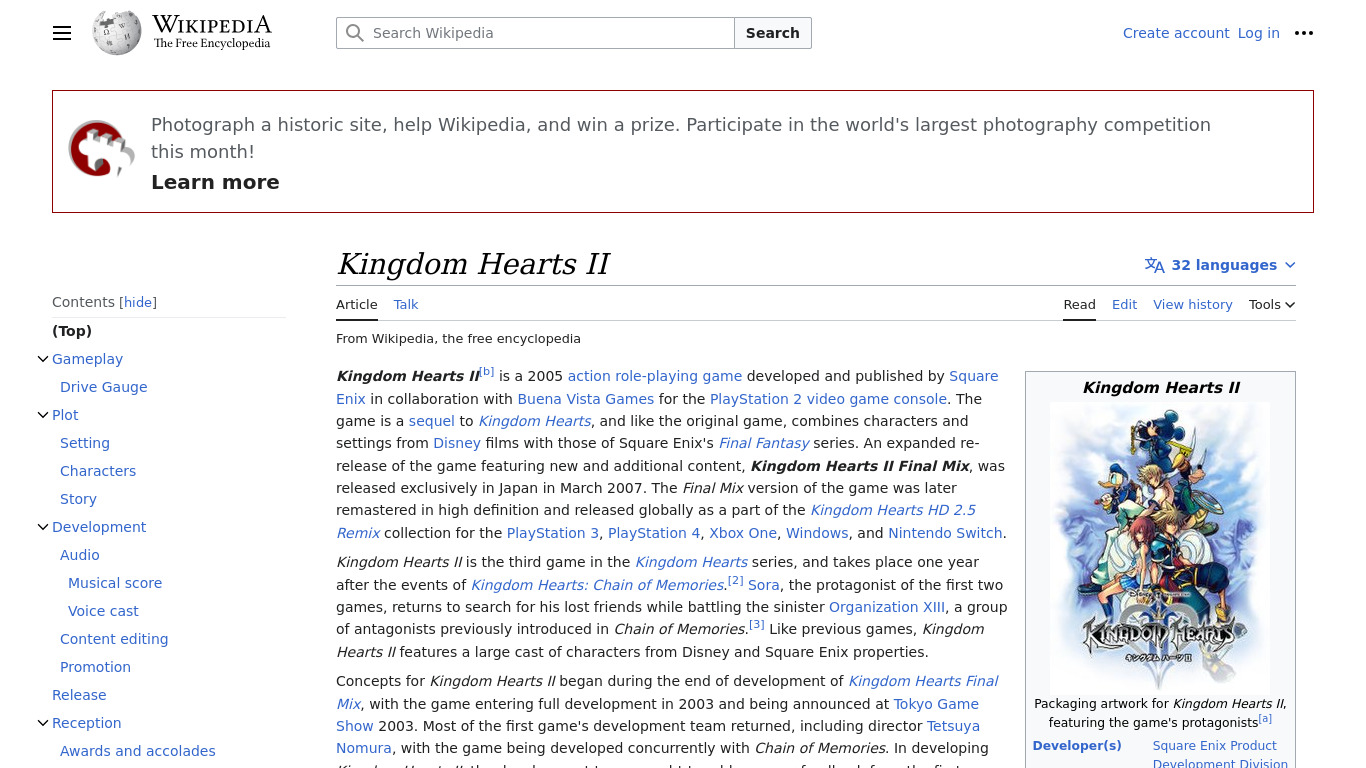Open the Final Fantasy link
Viewport: 1366px width, 768px height.
764,443
